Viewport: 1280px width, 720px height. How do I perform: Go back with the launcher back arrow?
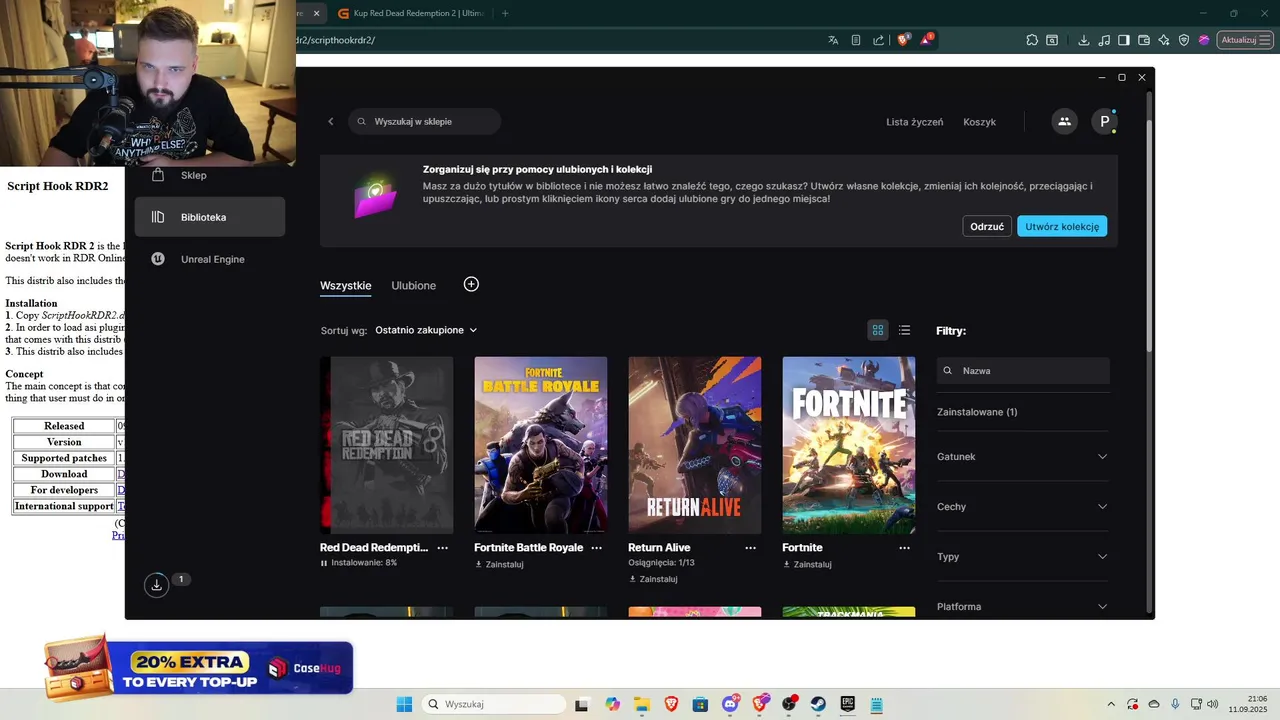click(x=331, y=122)
